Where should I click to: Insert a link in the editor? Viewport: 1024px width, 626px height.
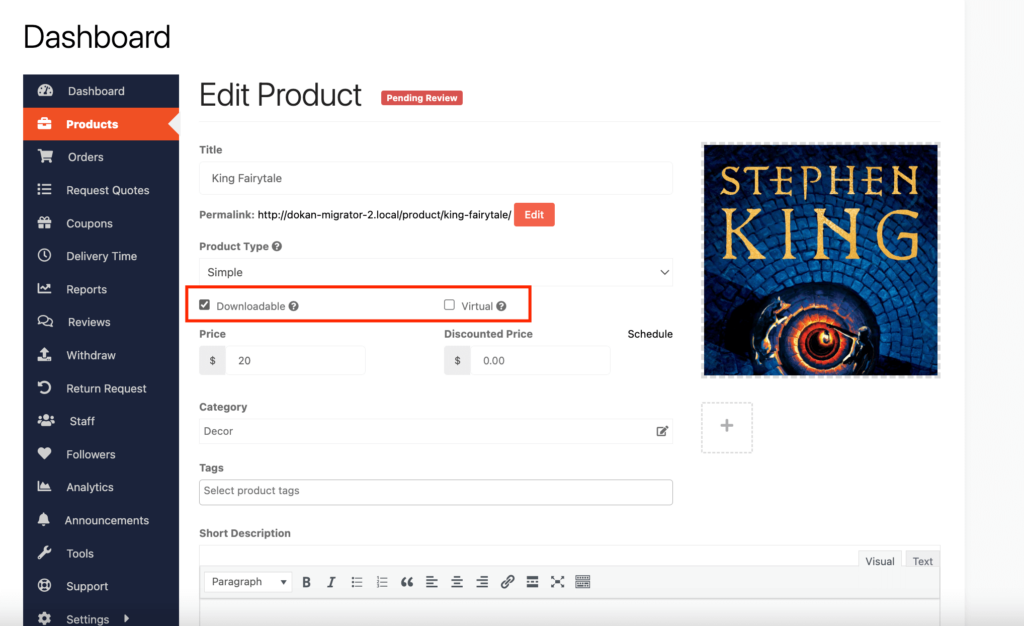click(x=507, y=582)
